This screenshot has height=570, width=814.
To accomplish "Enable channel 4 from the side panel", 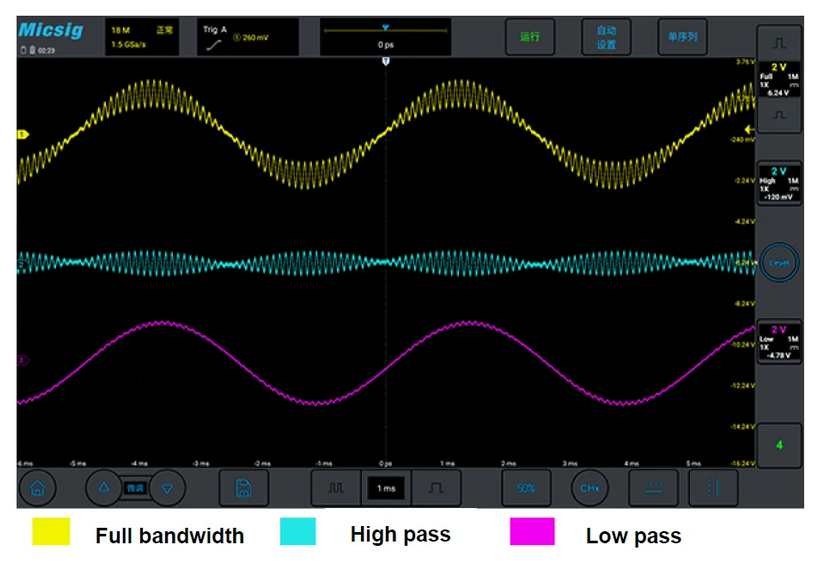I will [x=778, y=446].
